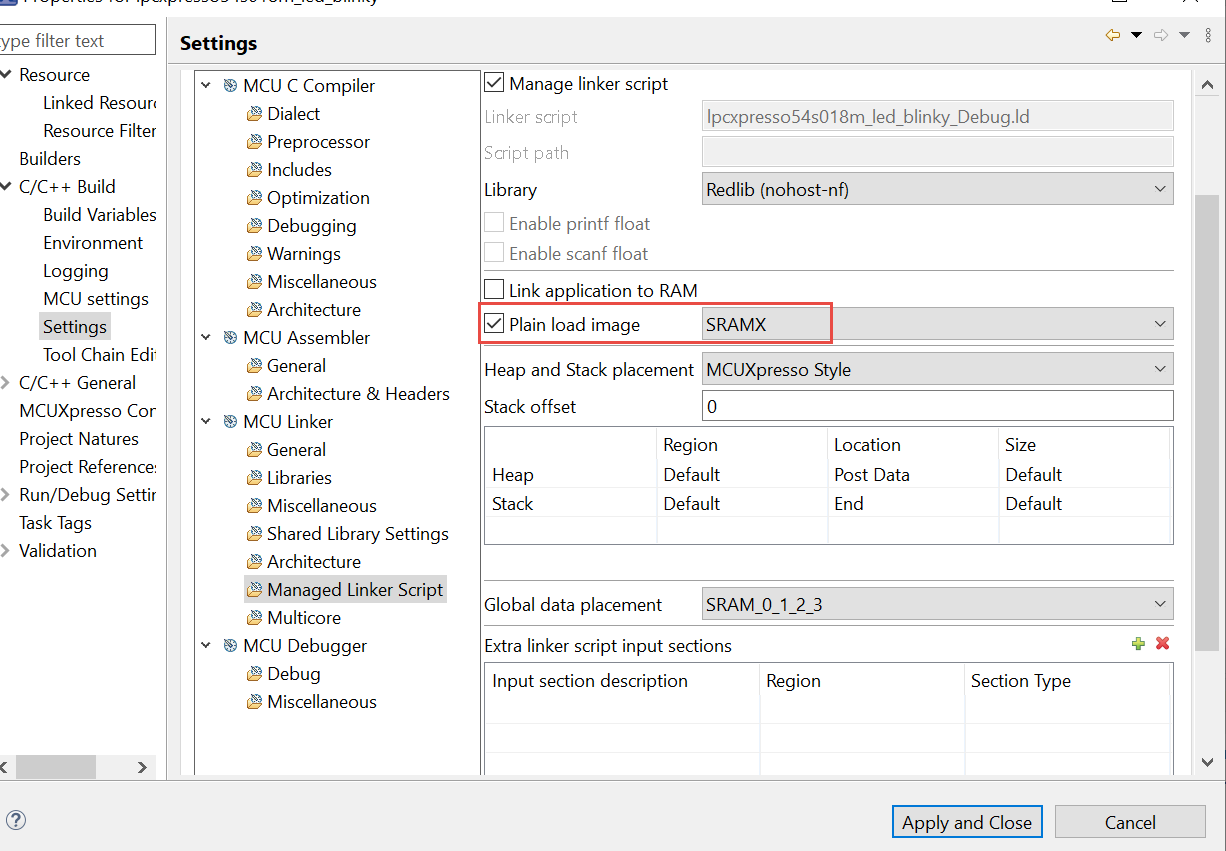Click the back navigation arrow icon

[1112, 34]
